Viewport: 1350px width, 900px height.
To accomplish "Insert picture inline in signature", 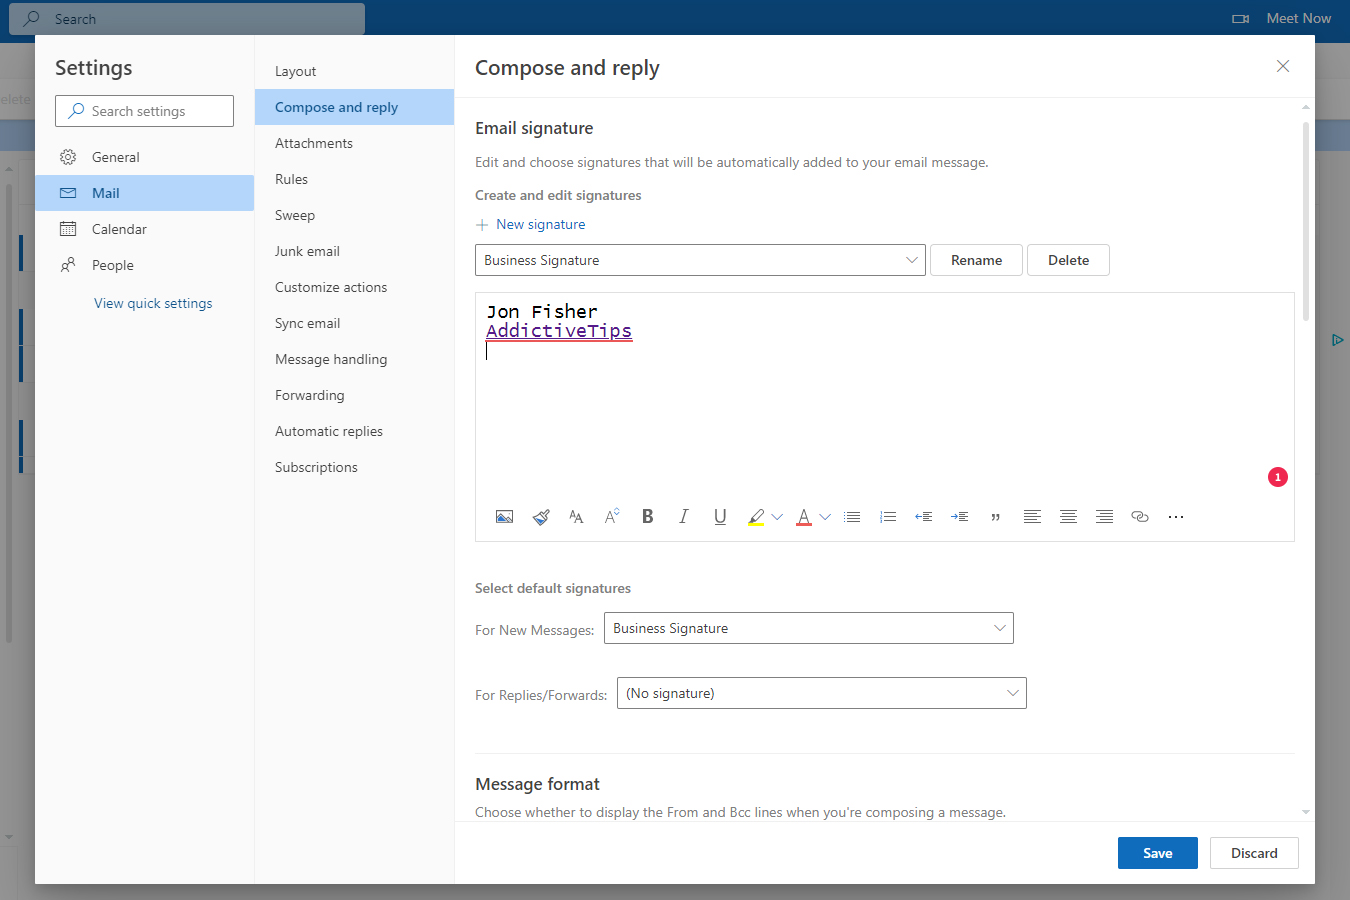I will [504, 517].
